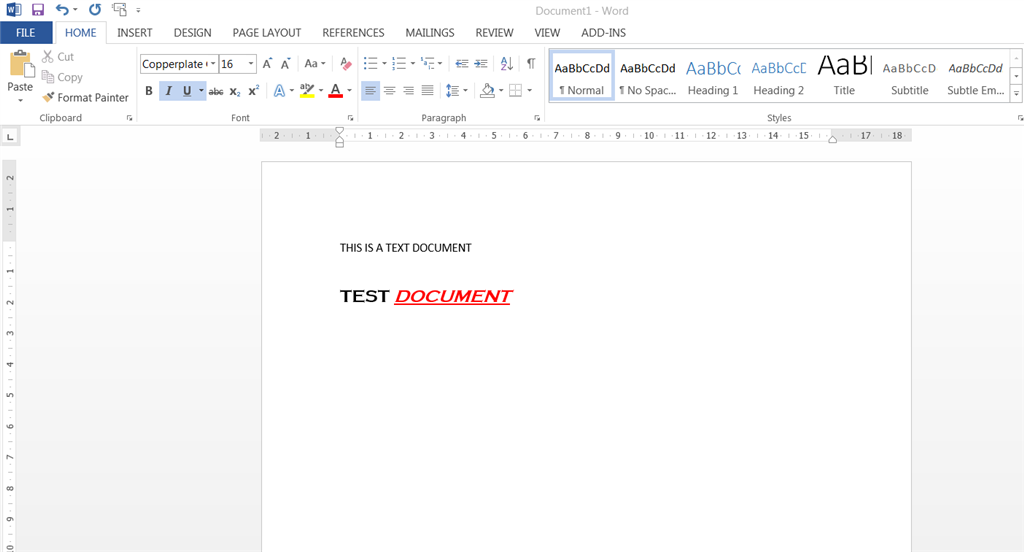Apply subscript formatting
The image size is (1024, 552).
pos(235,91)
